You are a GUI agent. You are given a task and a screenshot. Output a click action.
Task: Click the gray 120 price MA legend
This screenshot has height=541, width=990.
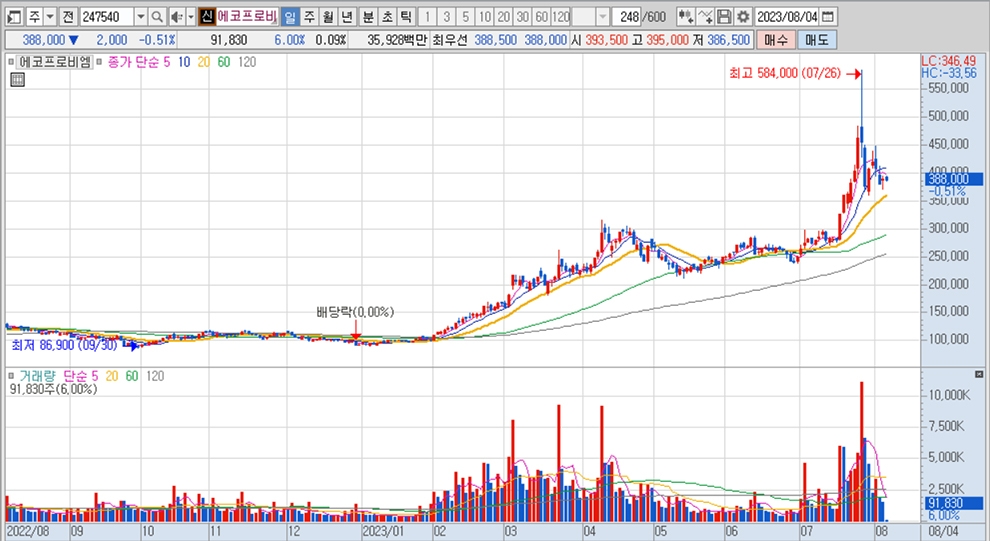pos(247,62)
